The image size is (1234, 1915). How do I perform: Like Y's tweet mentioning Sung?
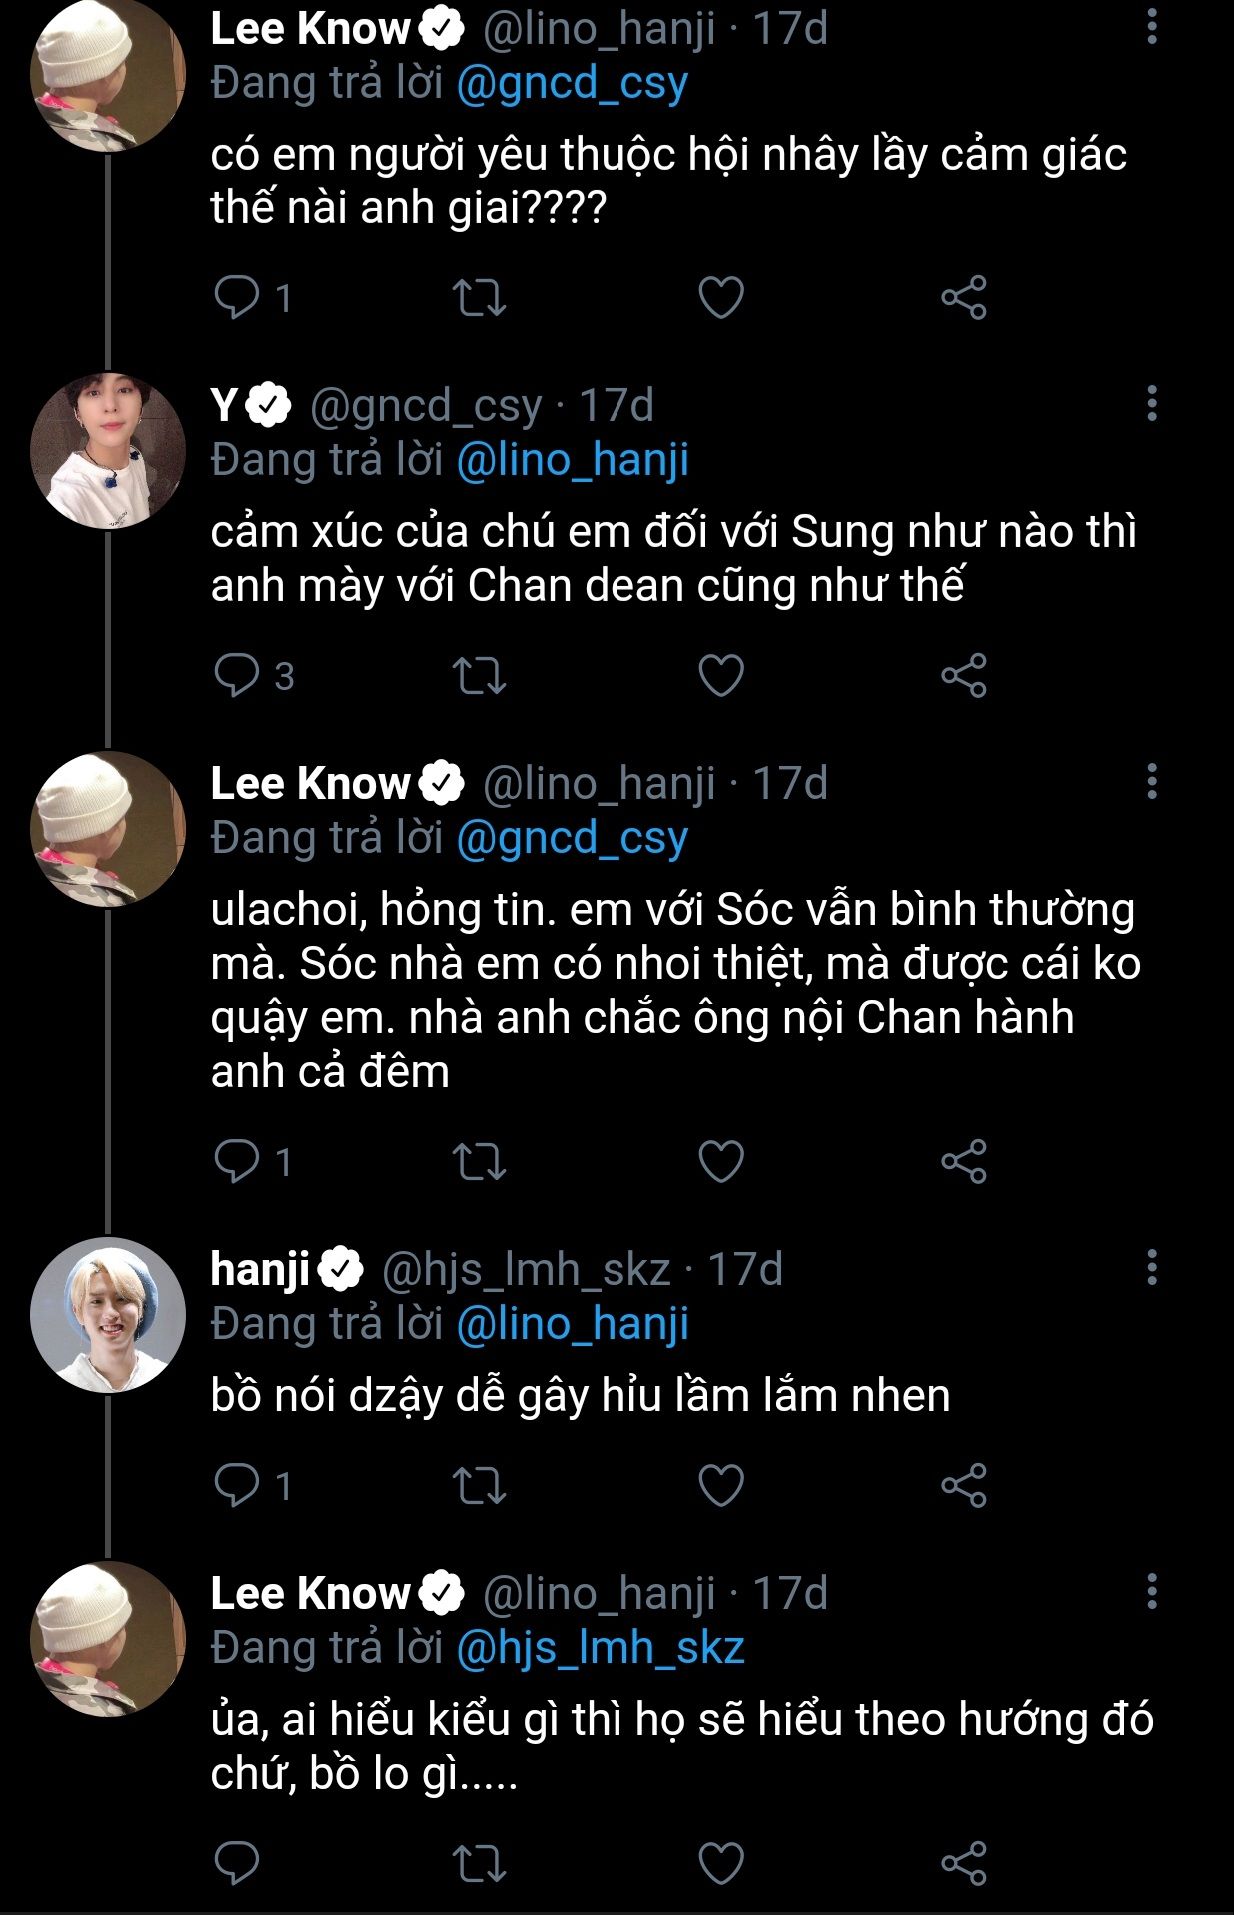720,675
